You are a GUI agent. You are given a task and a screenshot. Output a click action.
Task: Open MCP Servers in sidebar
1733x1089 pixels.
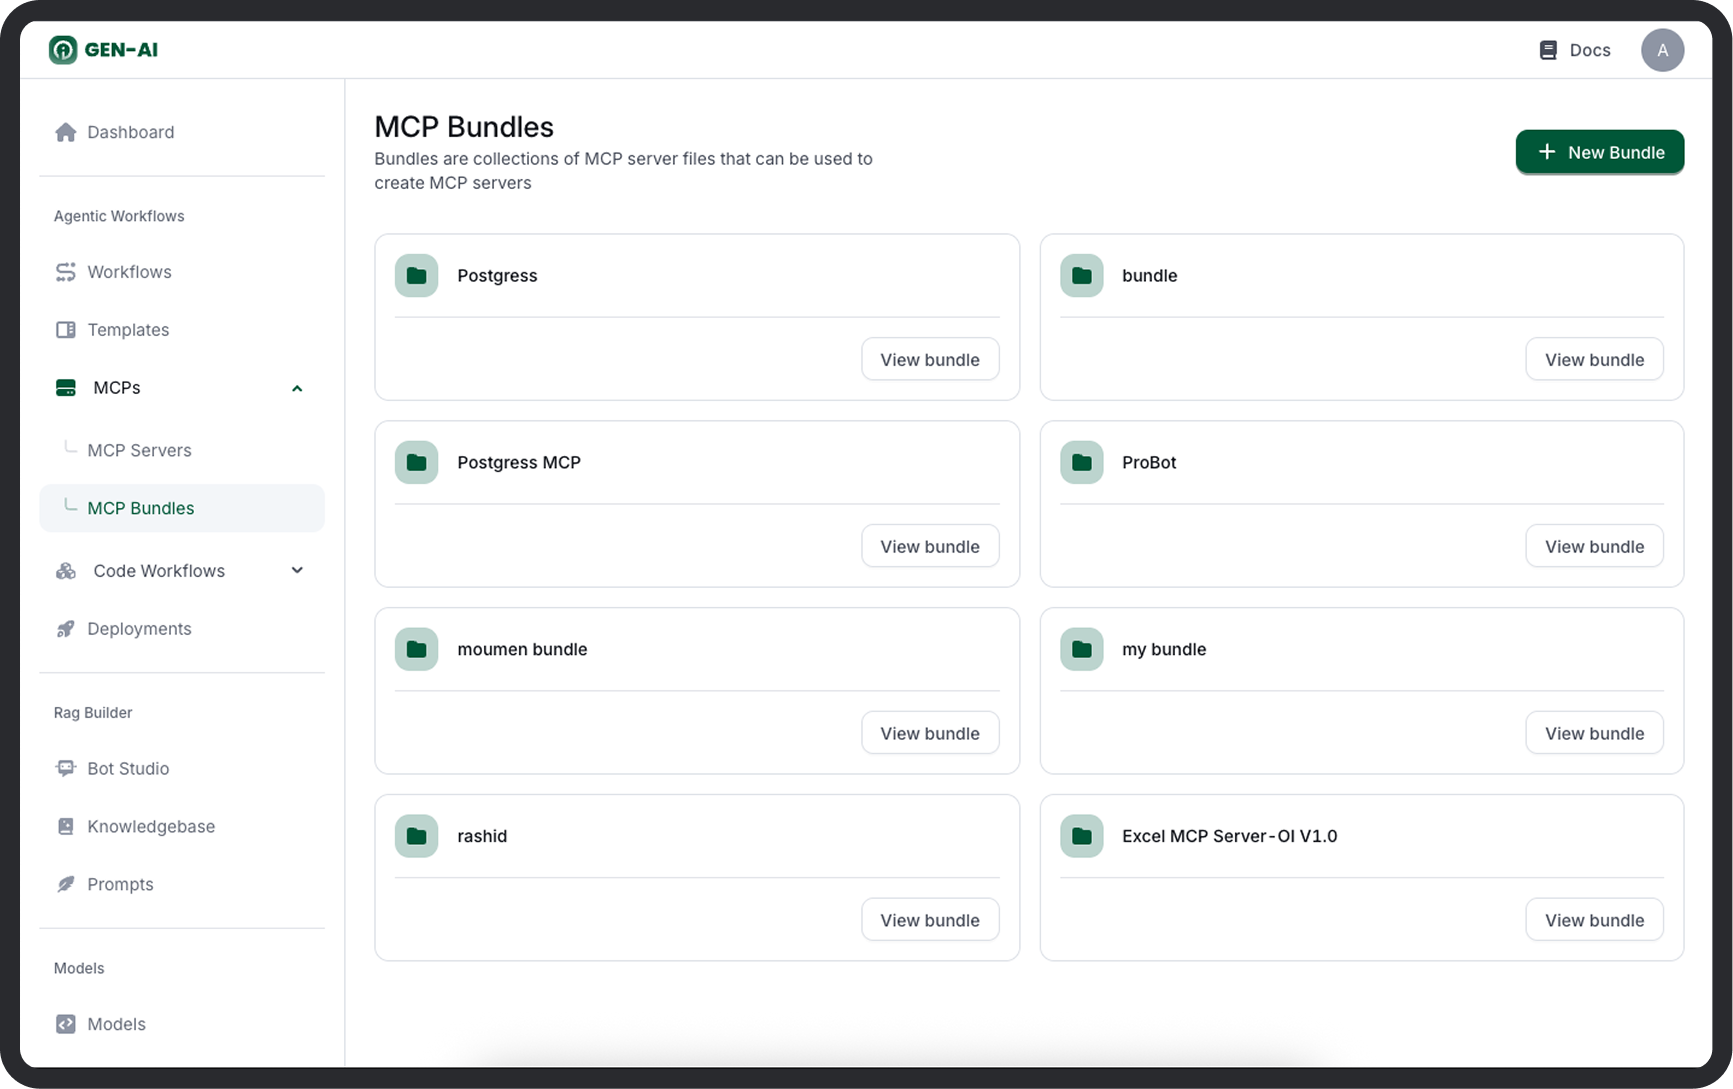[x=139, y=450]
